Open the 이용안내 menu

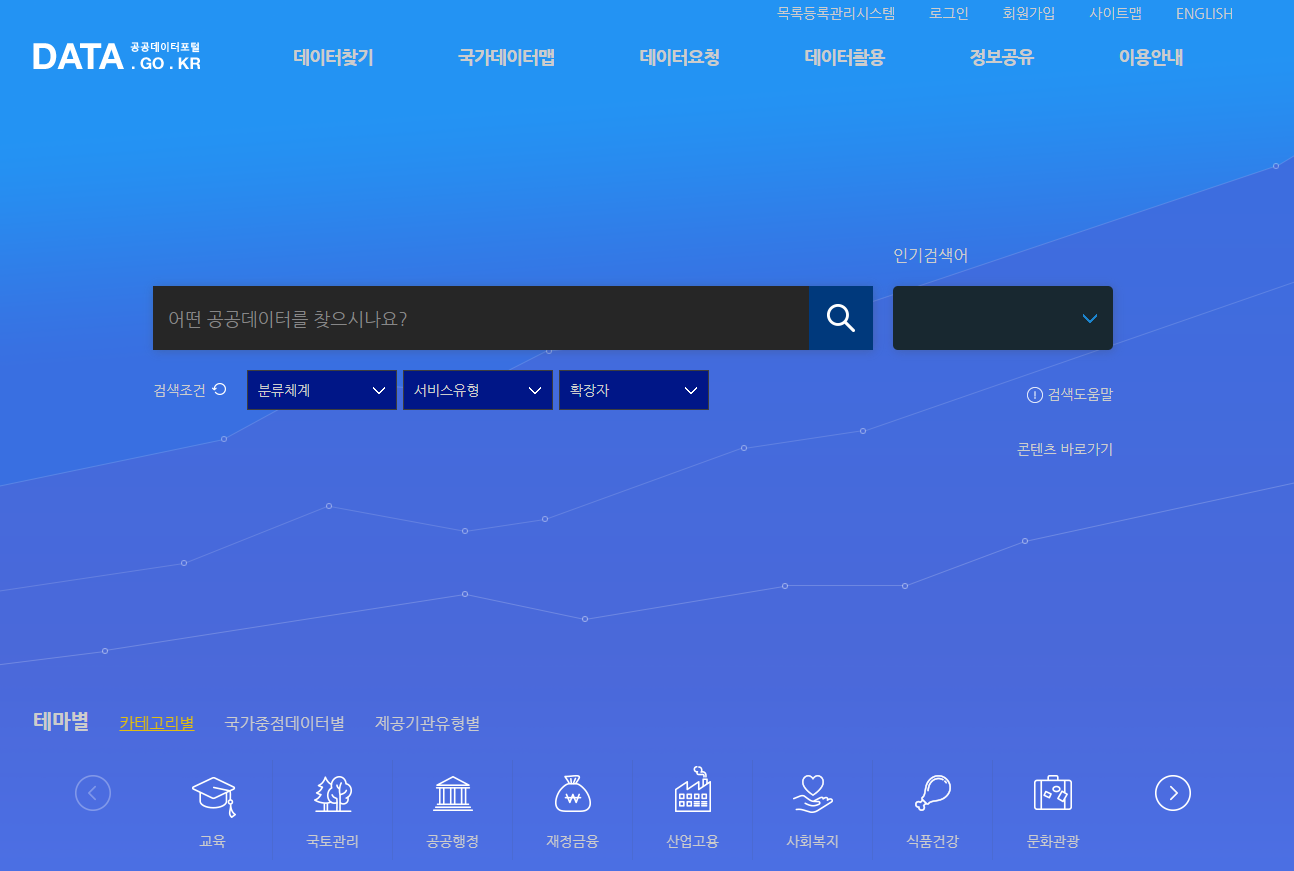(x=1150, y=57)
